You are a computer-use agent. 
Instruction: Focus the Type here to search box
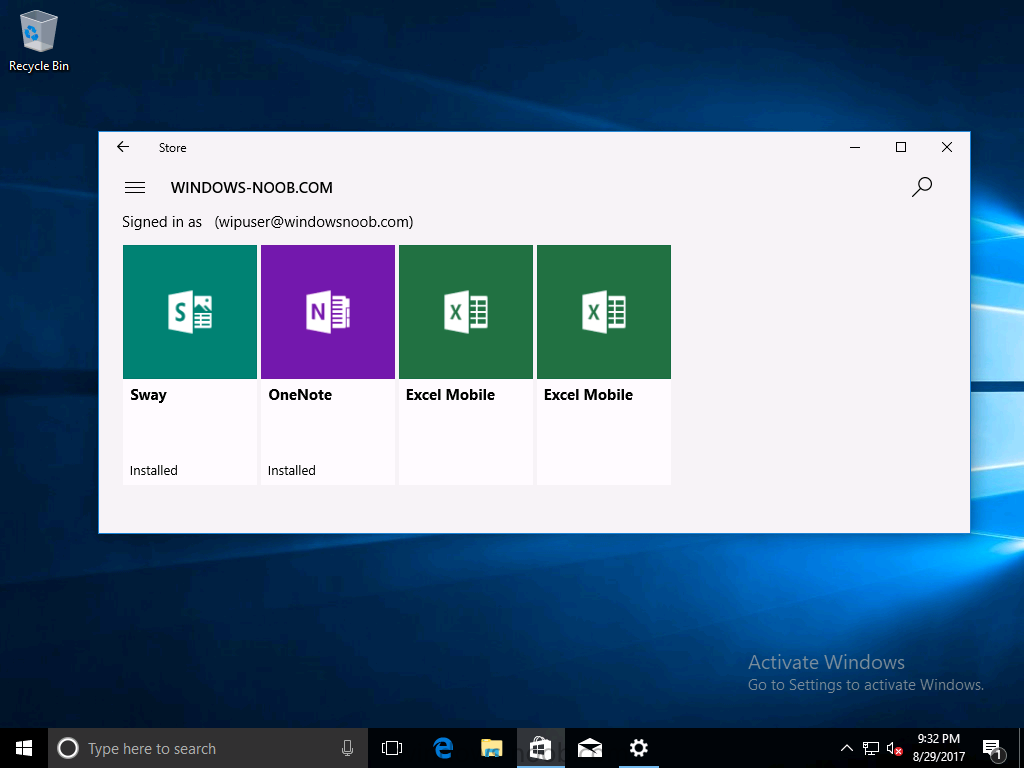point(208,748)
